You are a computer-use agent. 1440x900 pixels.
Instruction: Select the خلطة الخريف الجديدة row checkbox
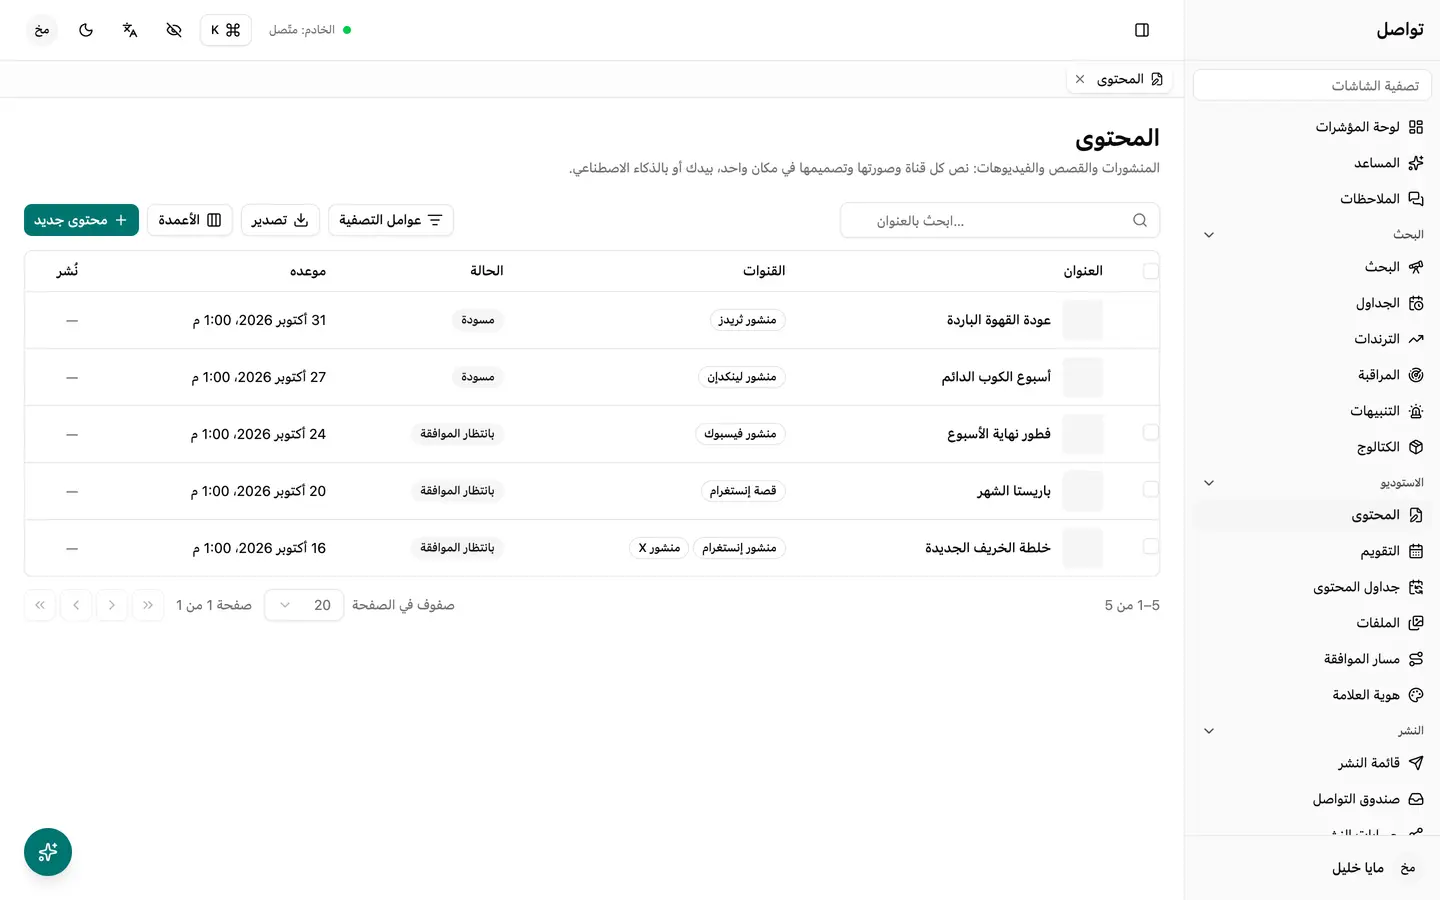pos(1151,547)
